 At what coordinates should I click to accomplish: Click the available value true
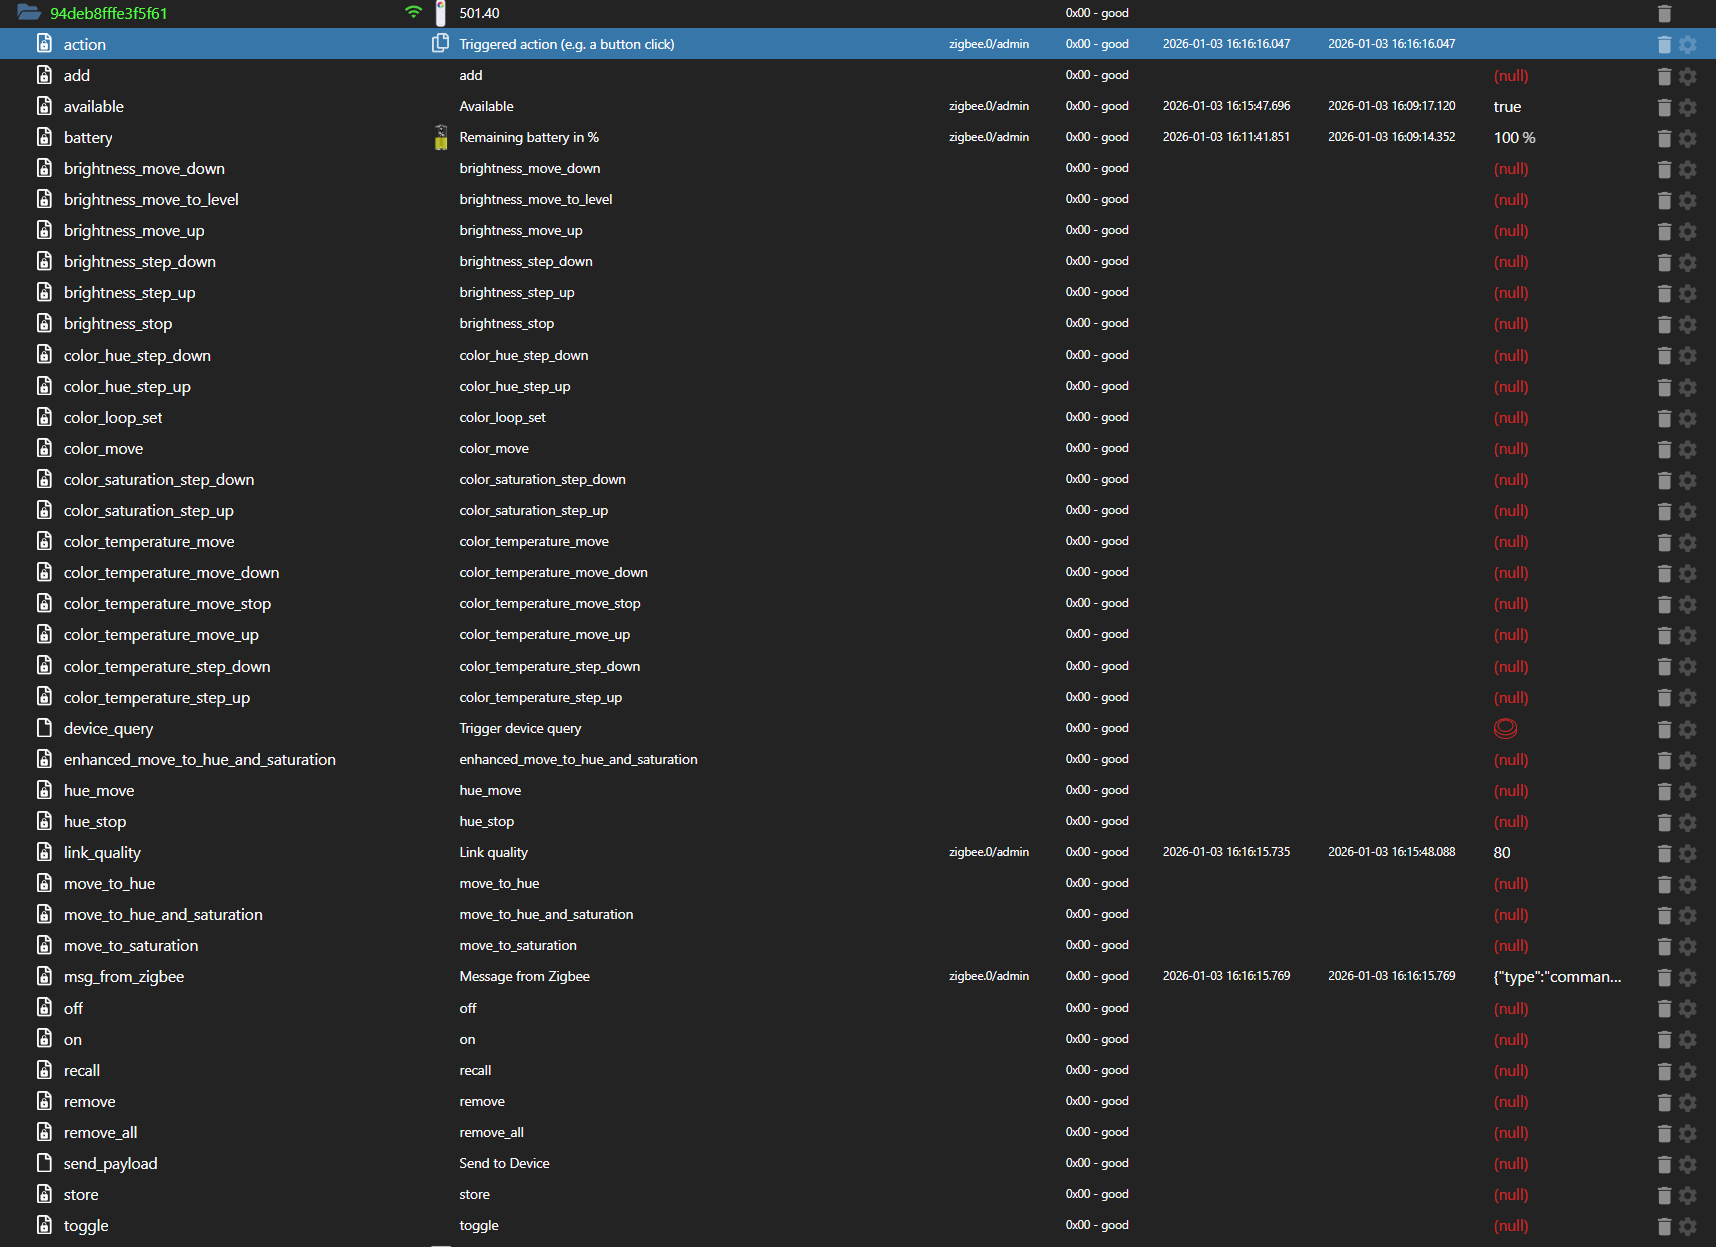pyautogui.click(x=1507, y=106)
